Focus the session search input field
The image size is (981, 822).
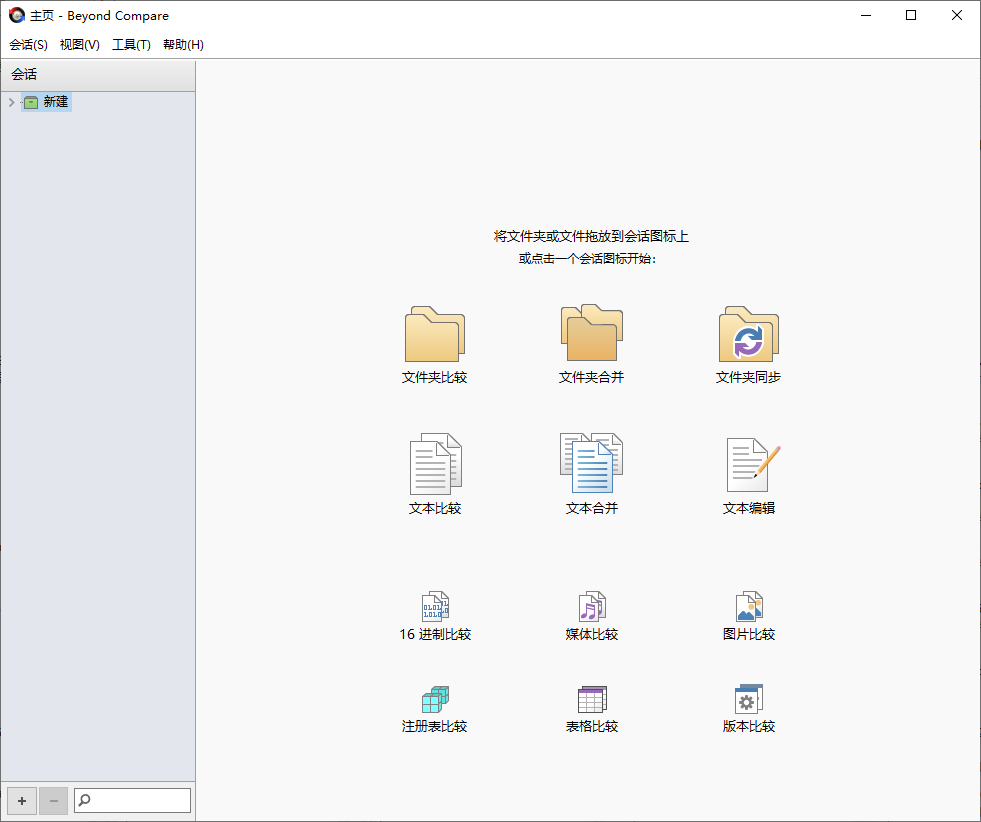[133, 800]
